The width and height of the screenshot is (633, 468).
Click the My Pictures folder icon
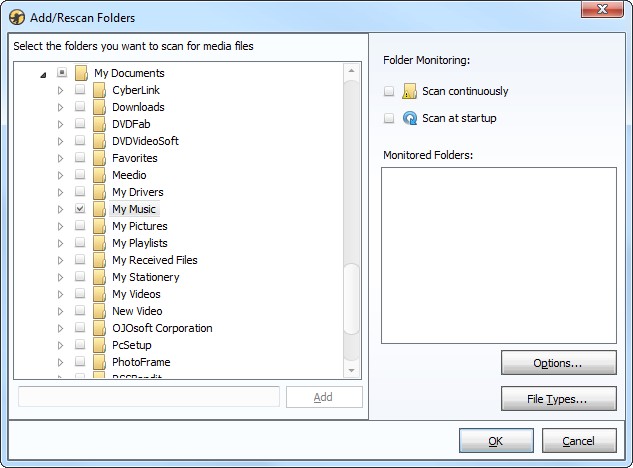[99, 226]
